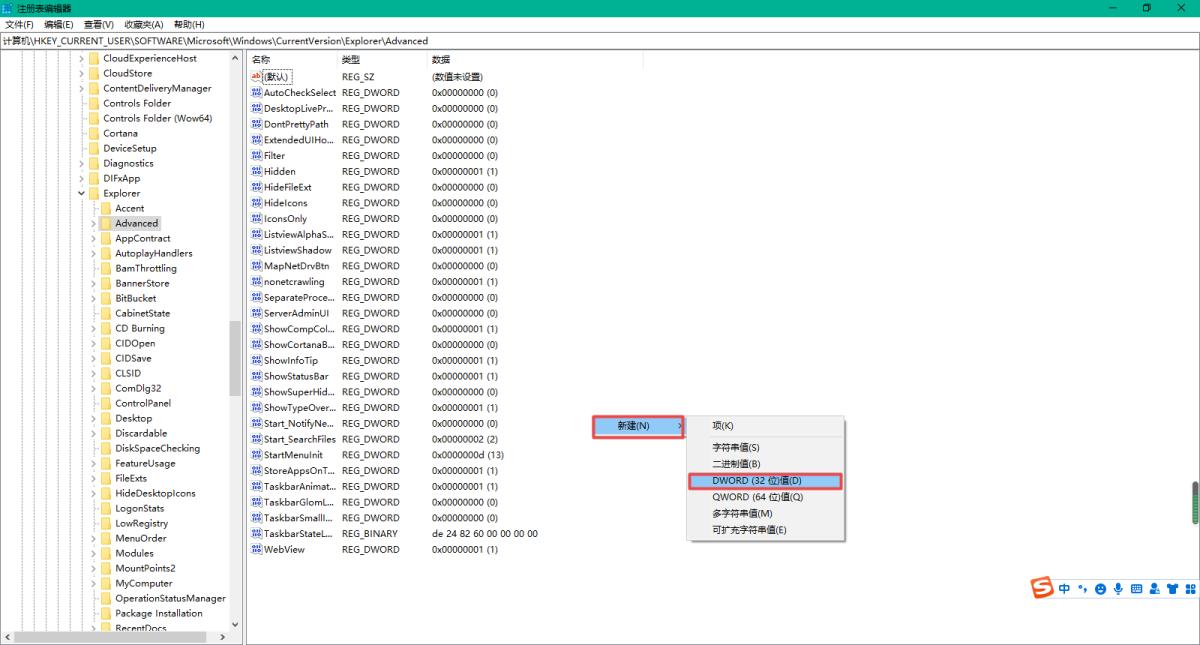Viewport: 1200px width, 645px height.
Task: Select the Cortana folder icon in tree
Action: point(94,133)
